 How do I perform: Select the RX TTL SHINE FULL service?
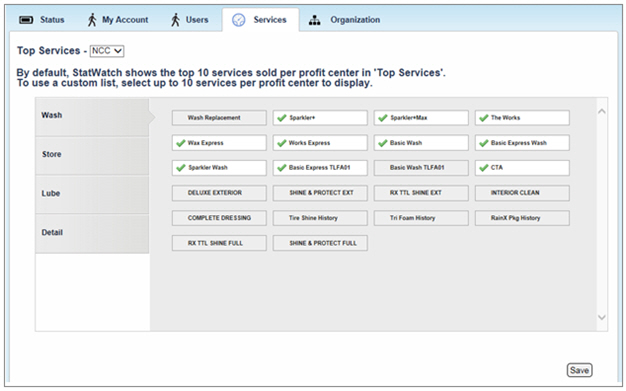tap(219, 243)
